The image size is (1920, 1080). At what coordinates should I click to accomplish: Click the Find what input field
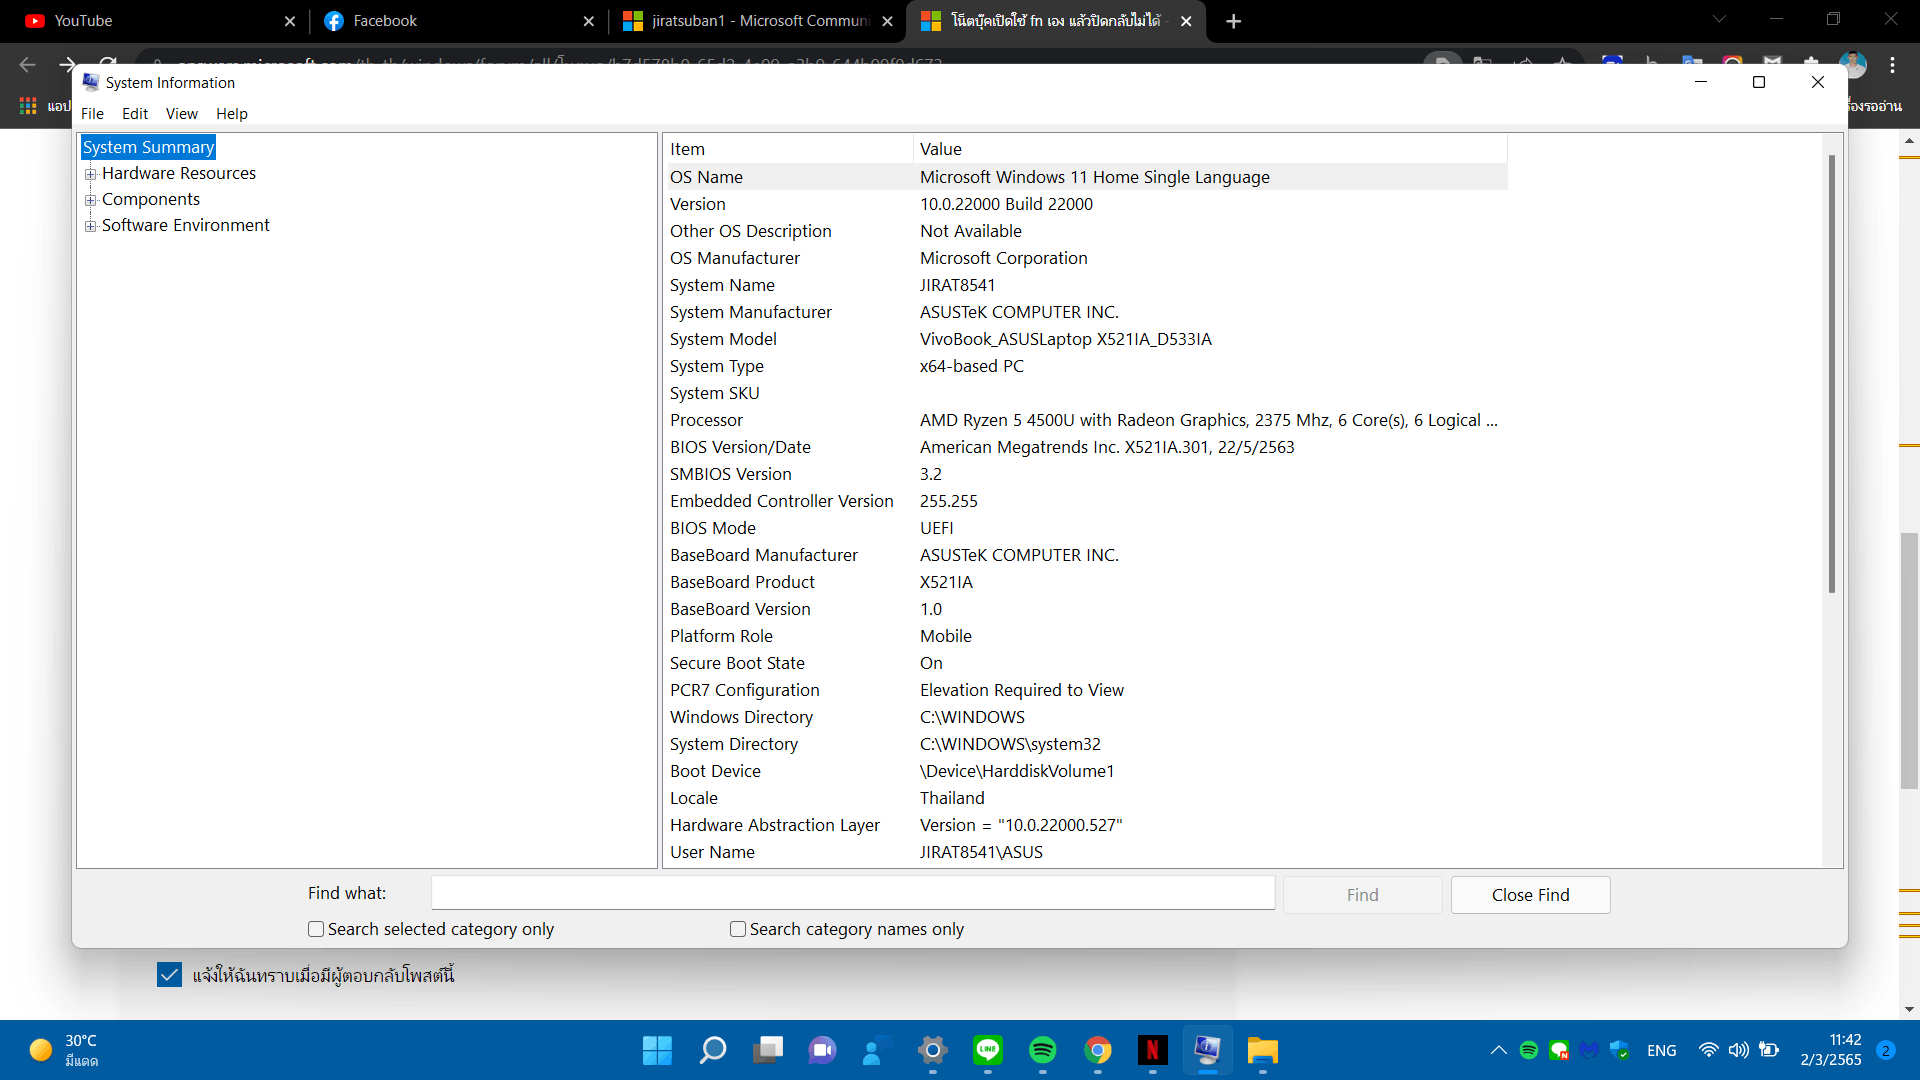coord(852,893)
